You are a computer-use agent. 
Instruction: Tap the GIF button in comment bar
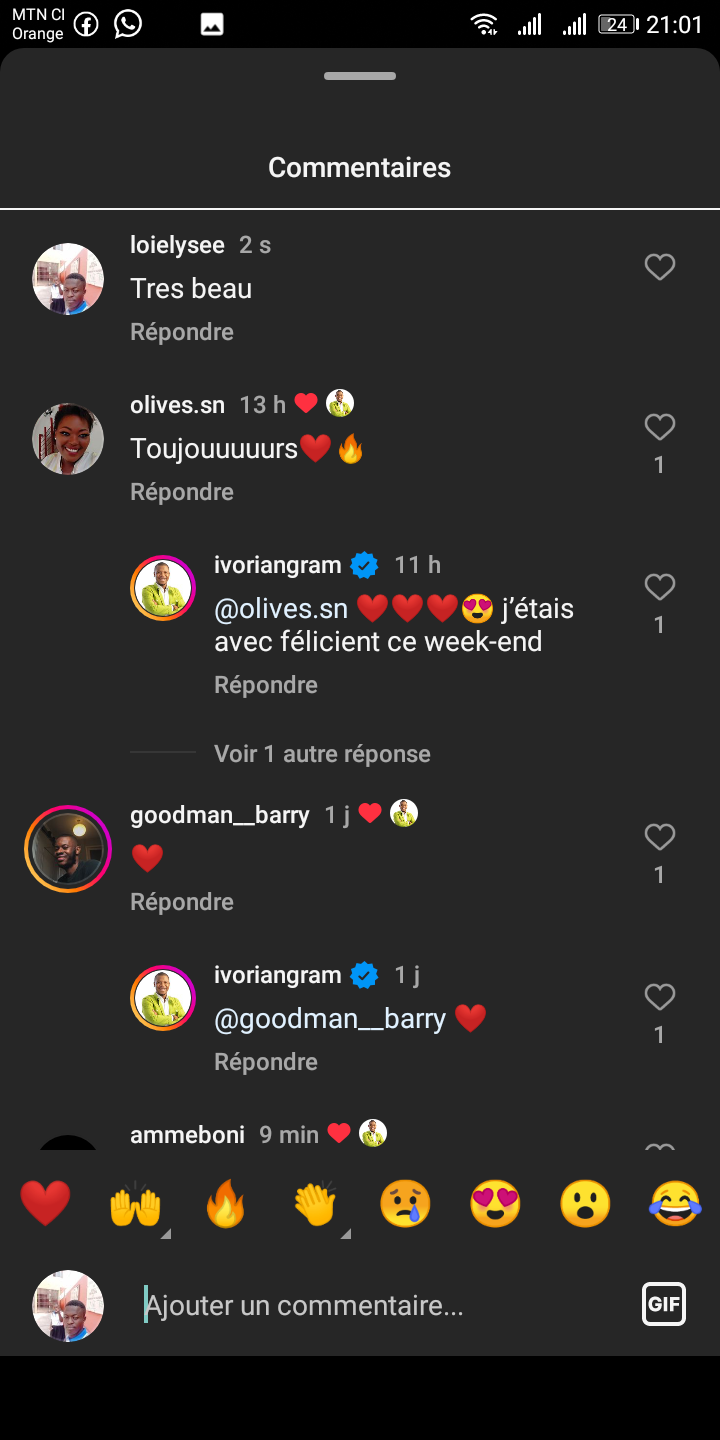[x=664, y=1304]
